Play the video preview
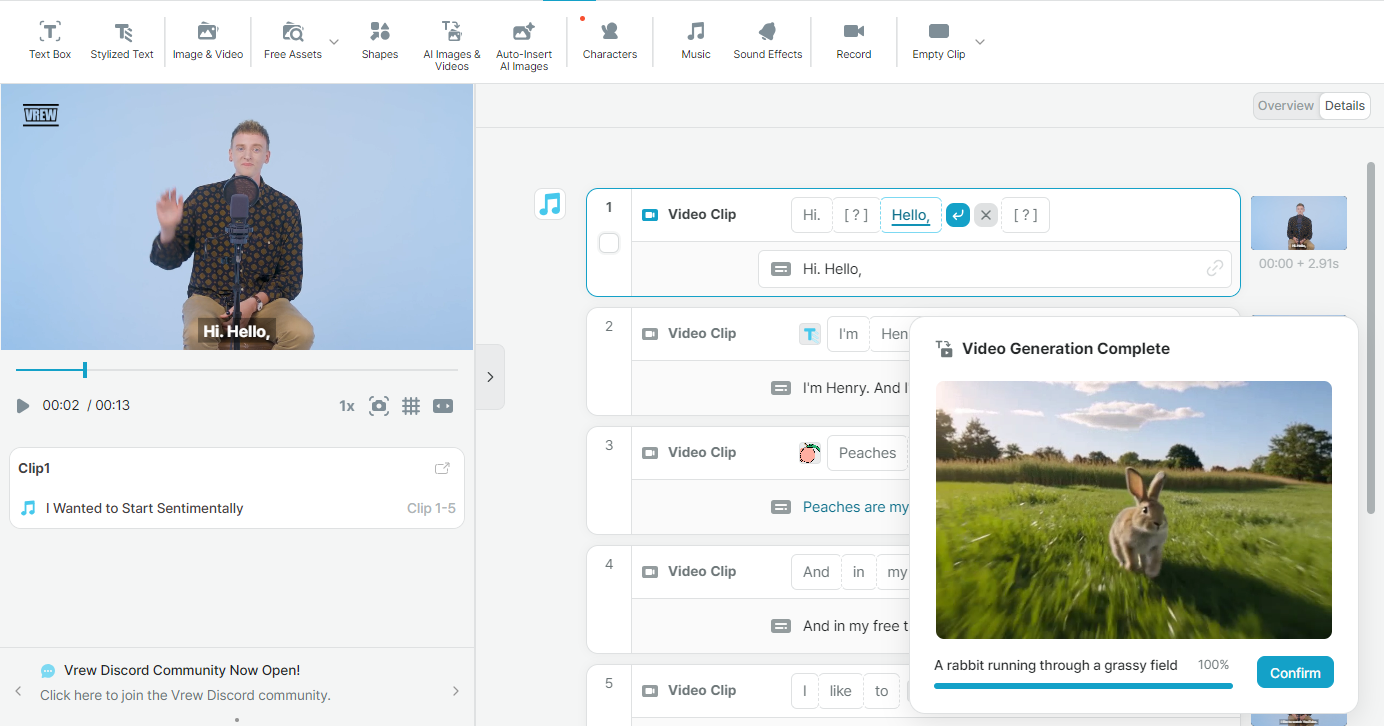Screen dimensions: 1384x726 coord(23,406)
